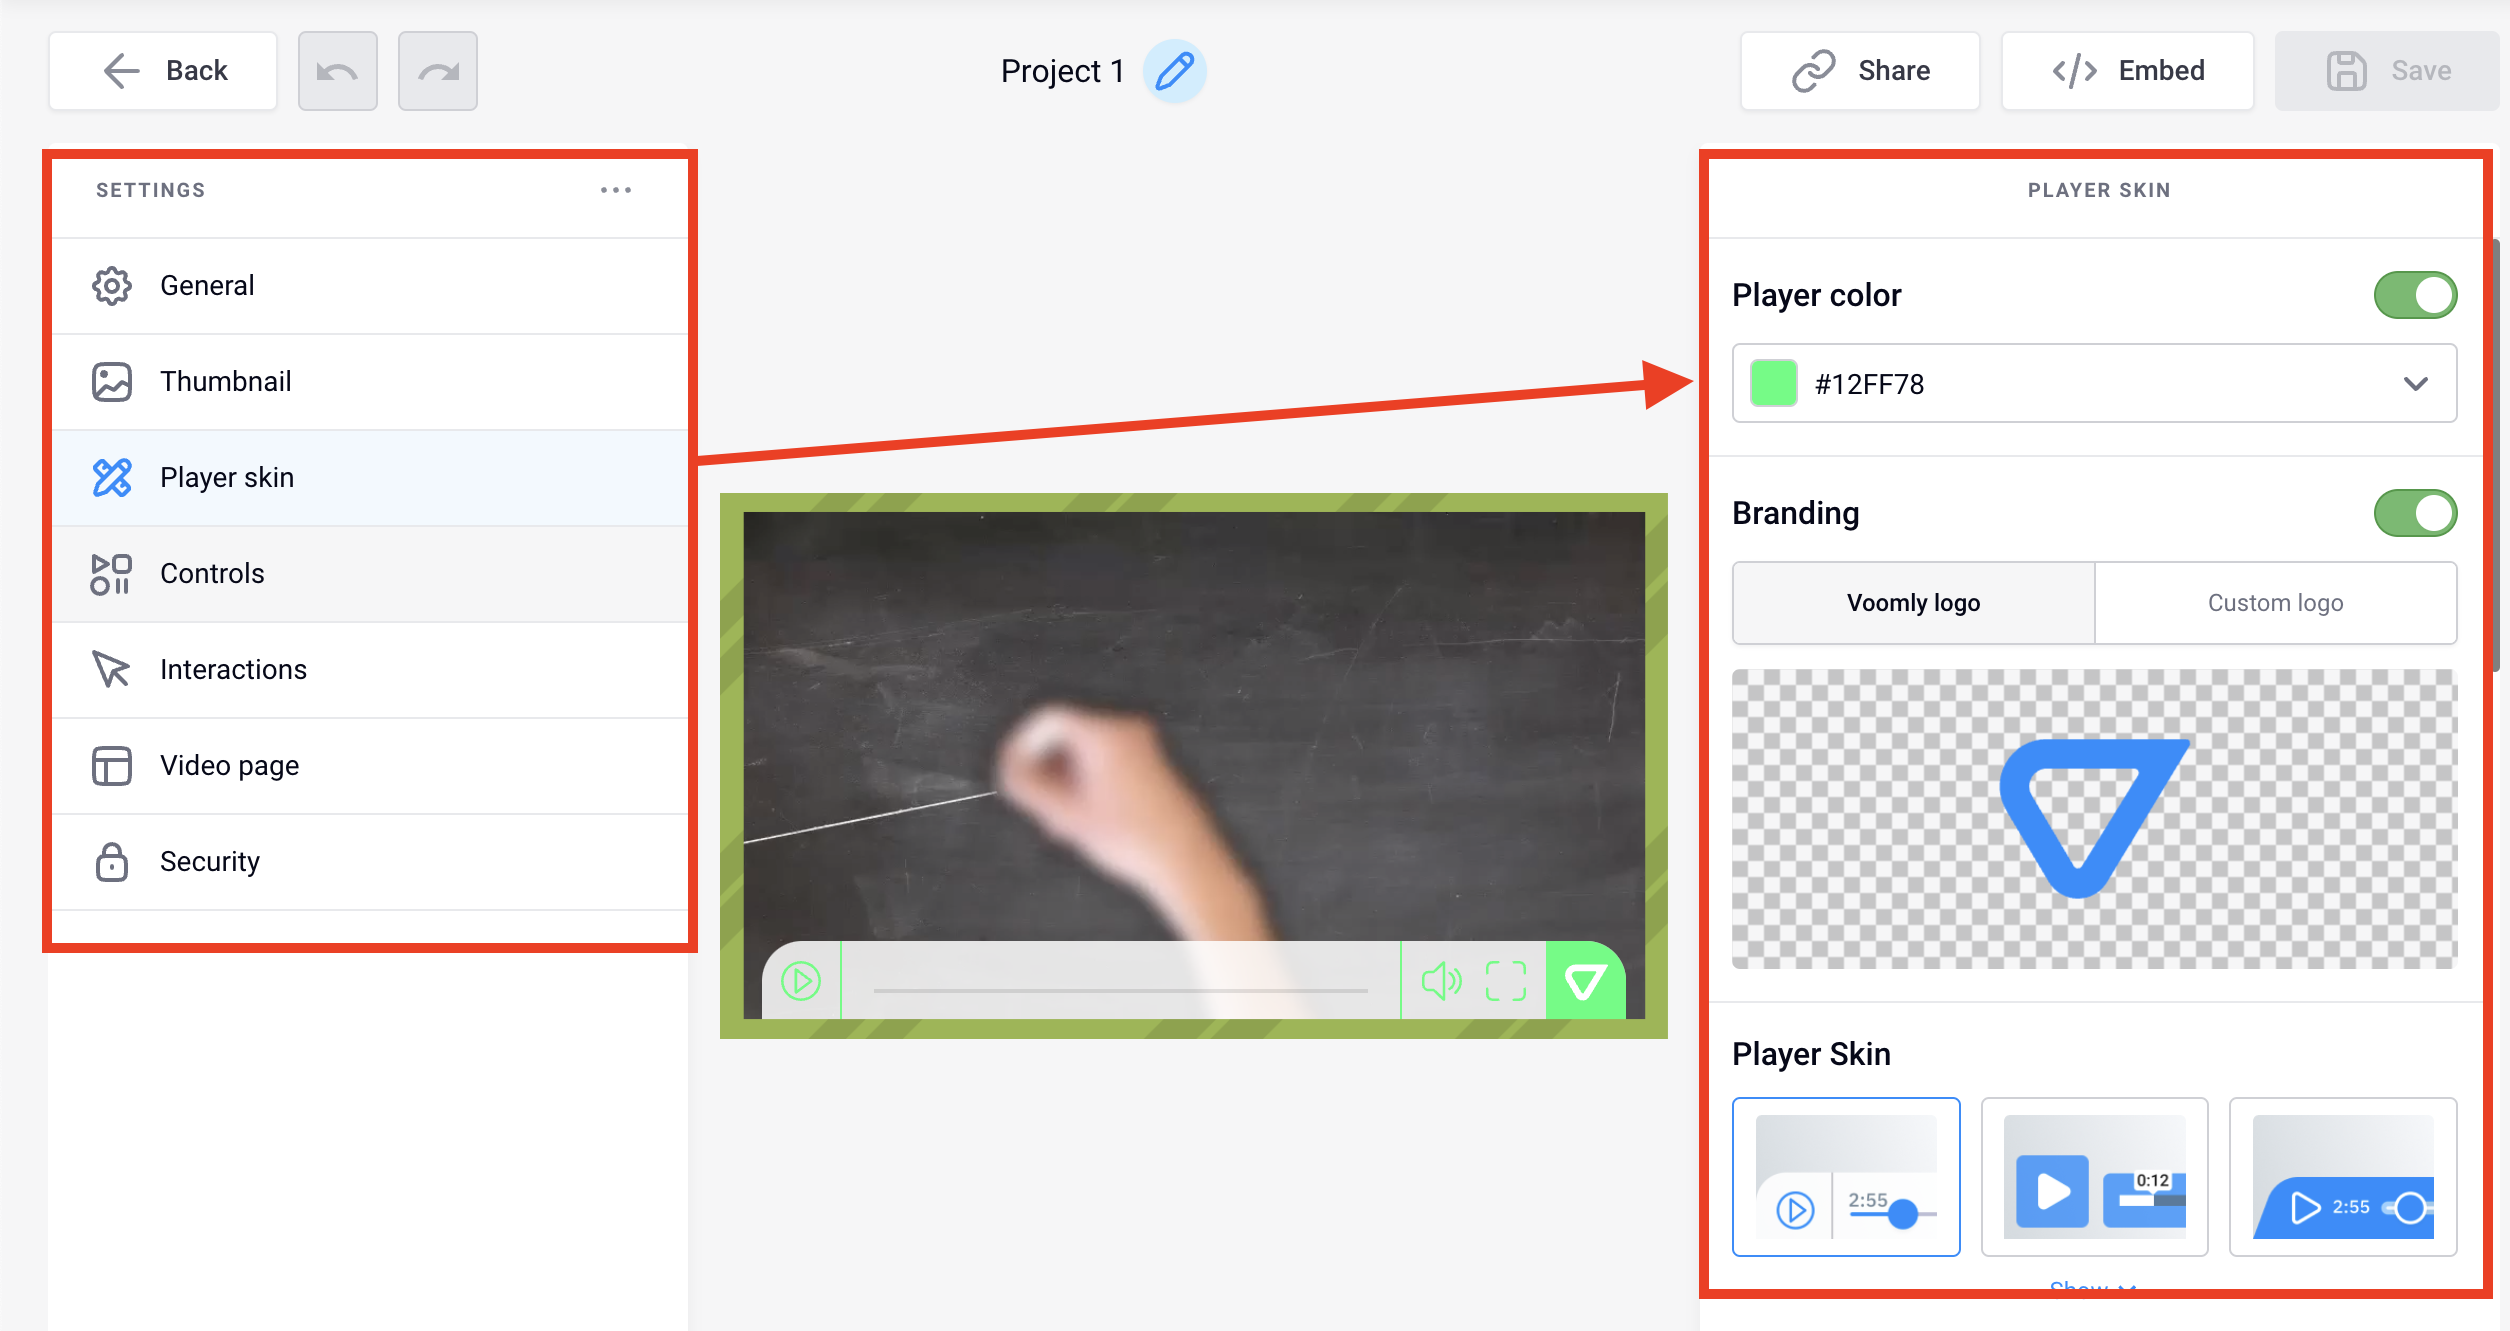Viewport: 2510px width, 1331px height.
Task: Click the pencil icon beside Project 1
Action: pos(1174,71)
